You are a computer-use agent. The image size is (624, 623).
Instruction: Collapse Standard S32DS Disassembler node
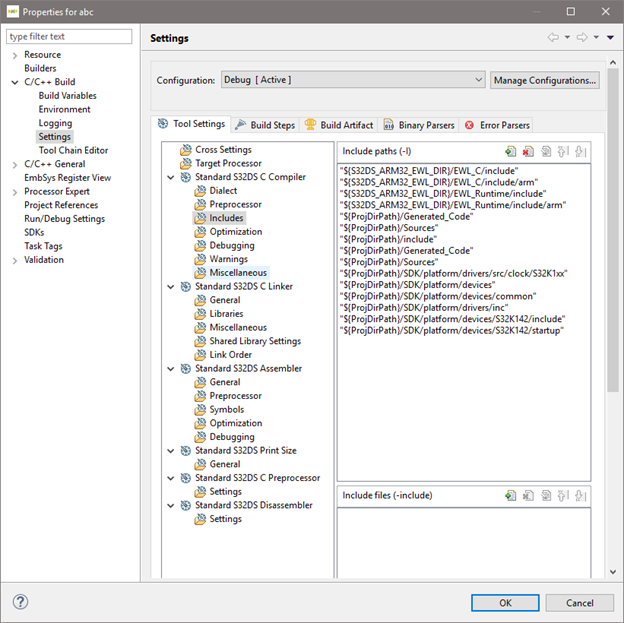[x=170, y=506]
